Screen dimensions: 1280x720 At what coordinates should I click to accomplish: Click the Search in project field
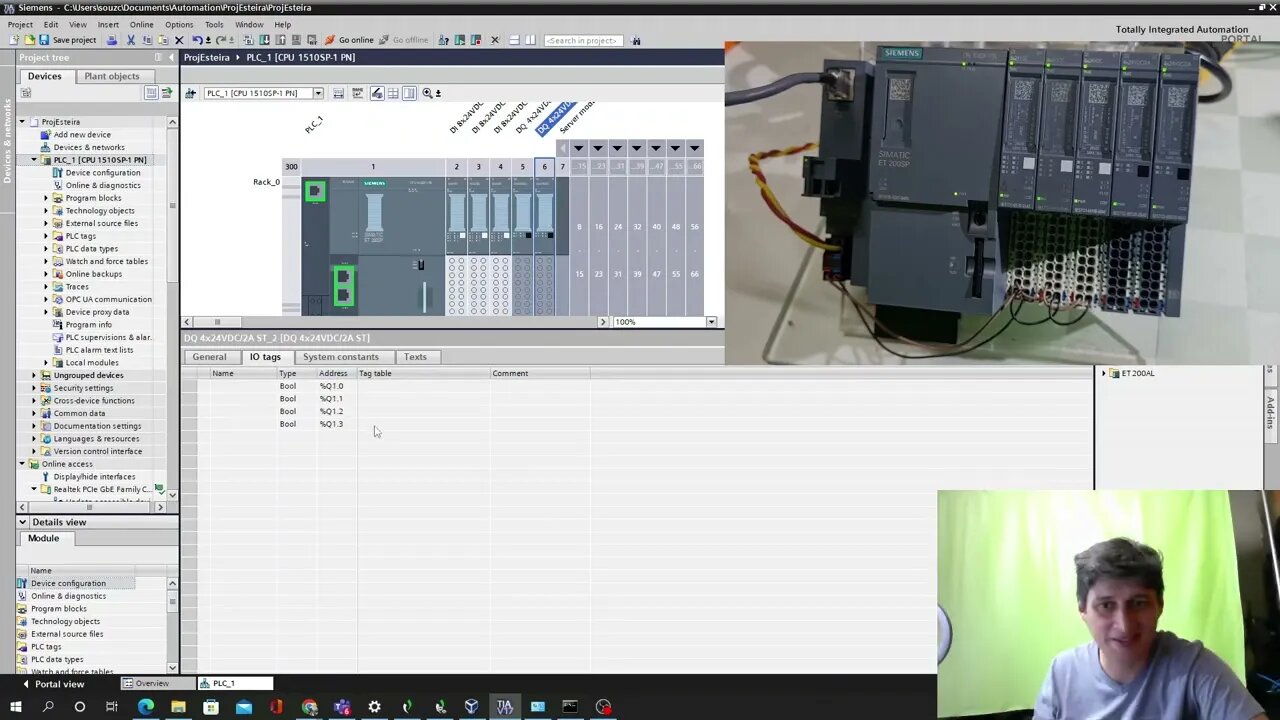coord(583,40)
